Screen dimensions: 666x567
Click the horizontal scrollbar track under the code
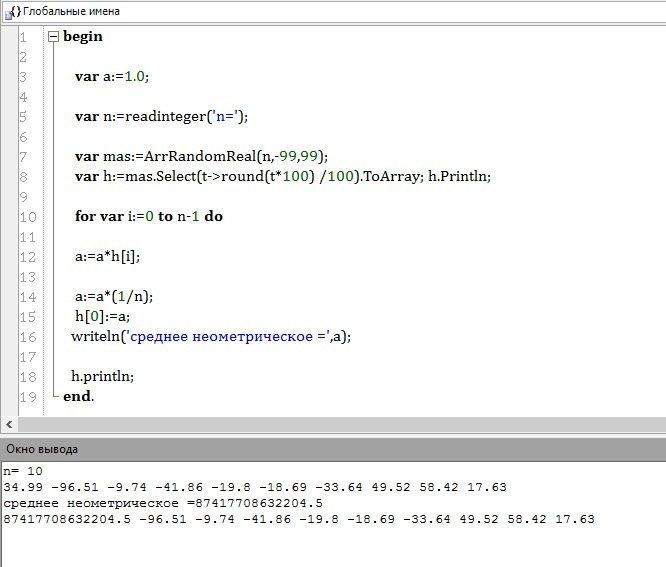click(342, 424)
